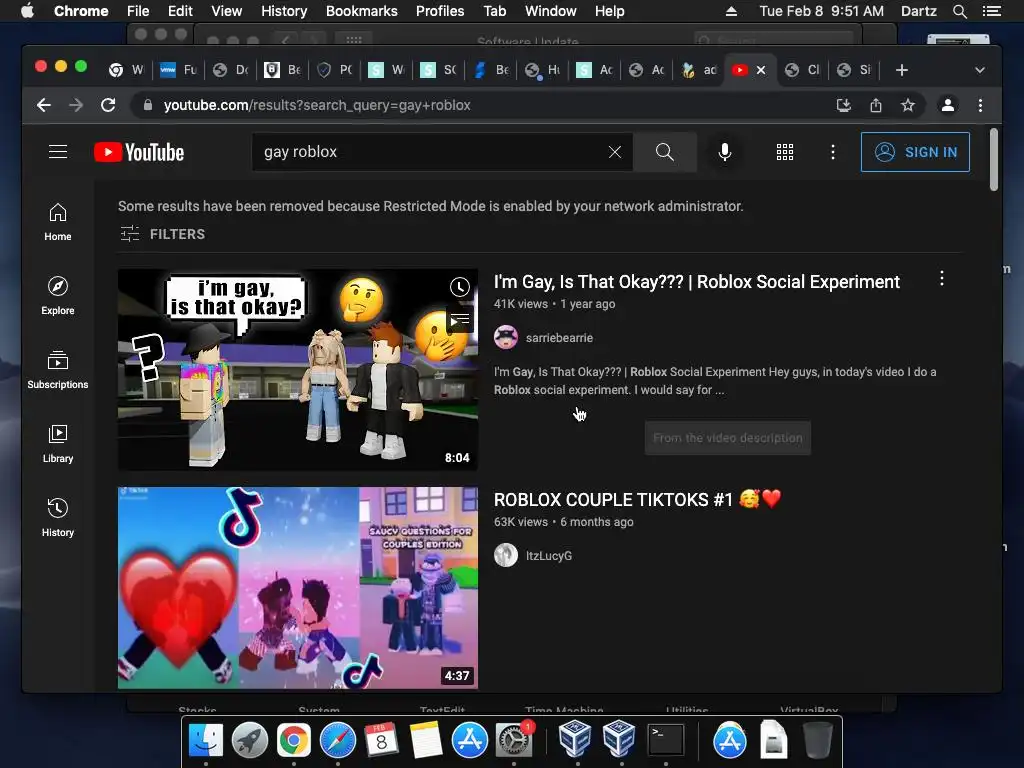Open the History menu in menu bar
The width and height of the screenshot is (1024, 768).
284,11
